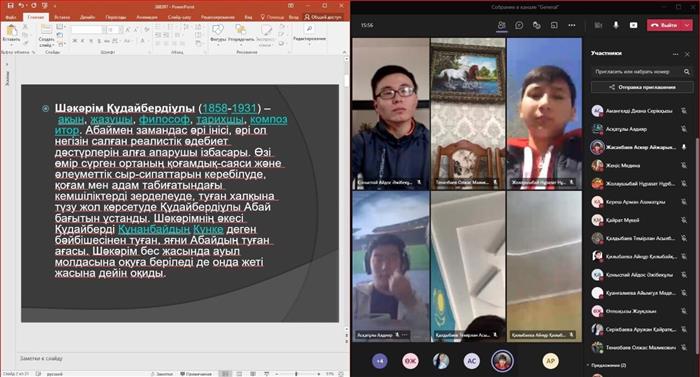Open the reactions icon in meeting toolbar

[537, 25]
